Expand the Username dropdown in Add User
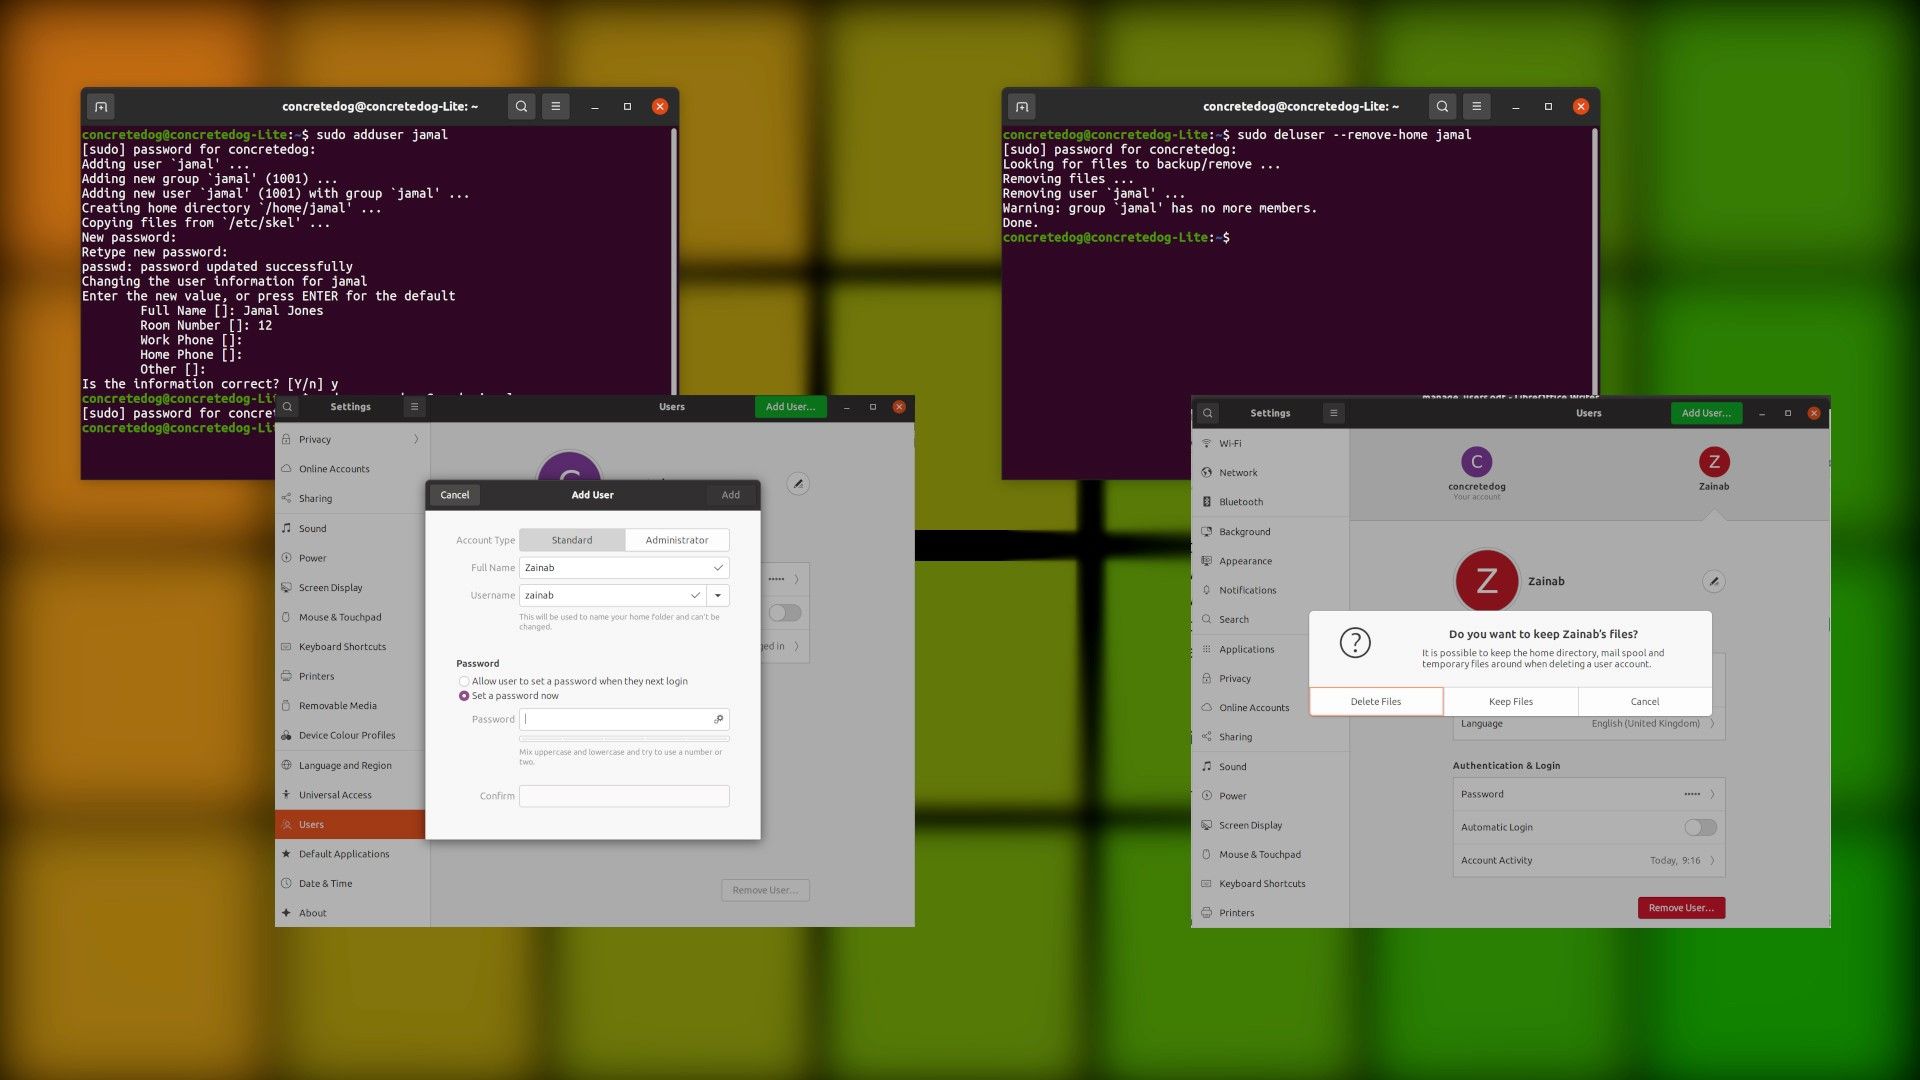 [717, 596]
